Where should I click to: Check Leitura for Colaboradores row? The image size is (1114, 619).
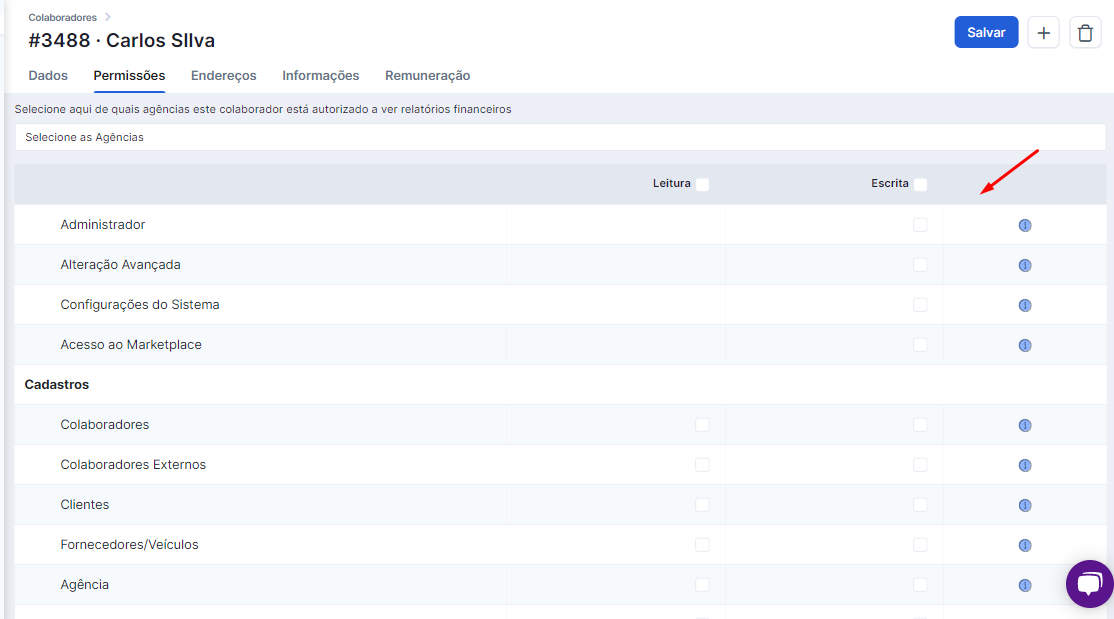click(702, 425)
